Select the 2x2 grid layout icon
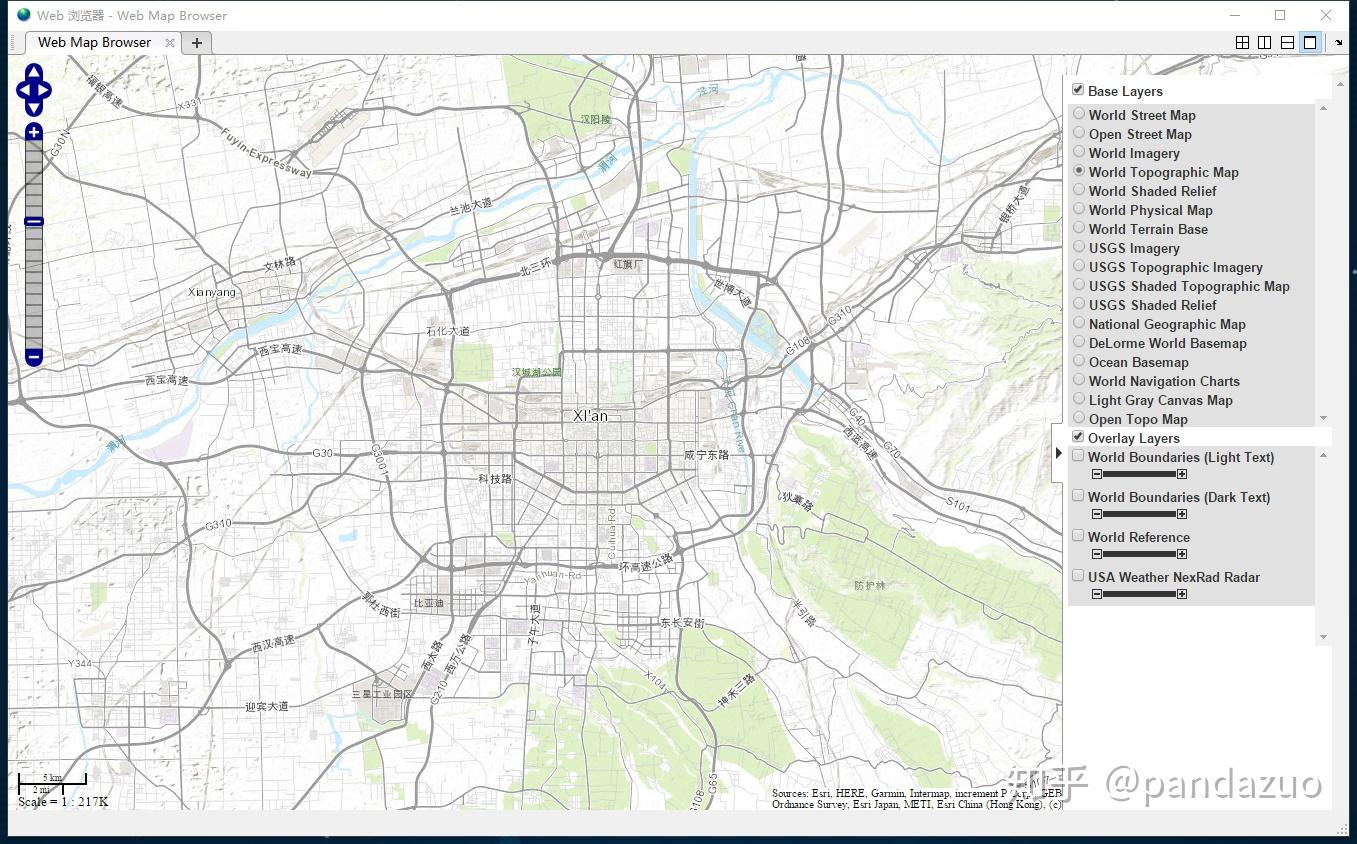Screen dimensions: 1357x844 [1242, 42]
